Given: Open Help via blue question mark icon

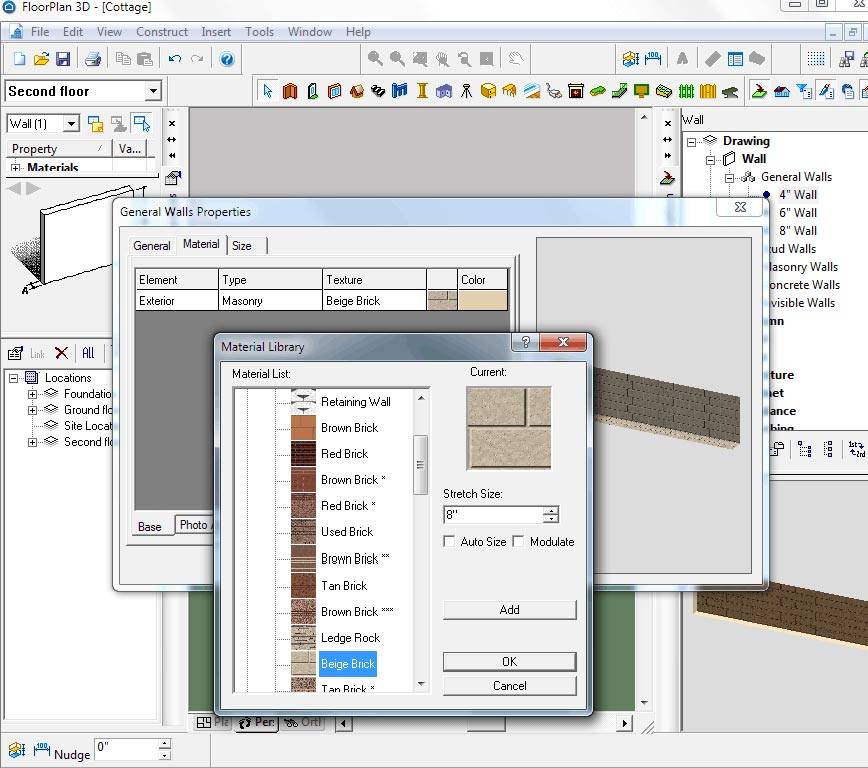Looking at the screenshot, I should (x=227, y=60).
